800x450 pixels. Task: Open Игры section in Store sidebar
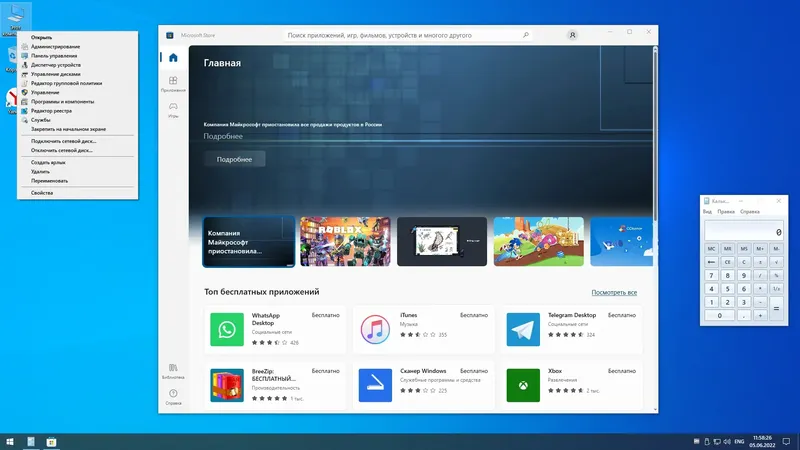(173, 110)
